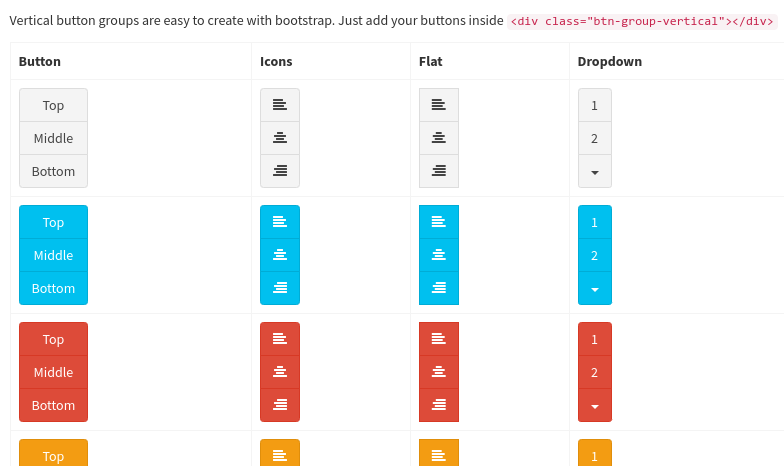Click the orange align-left icon in Flat column
The image size is (784, 466).
(438, 454)
